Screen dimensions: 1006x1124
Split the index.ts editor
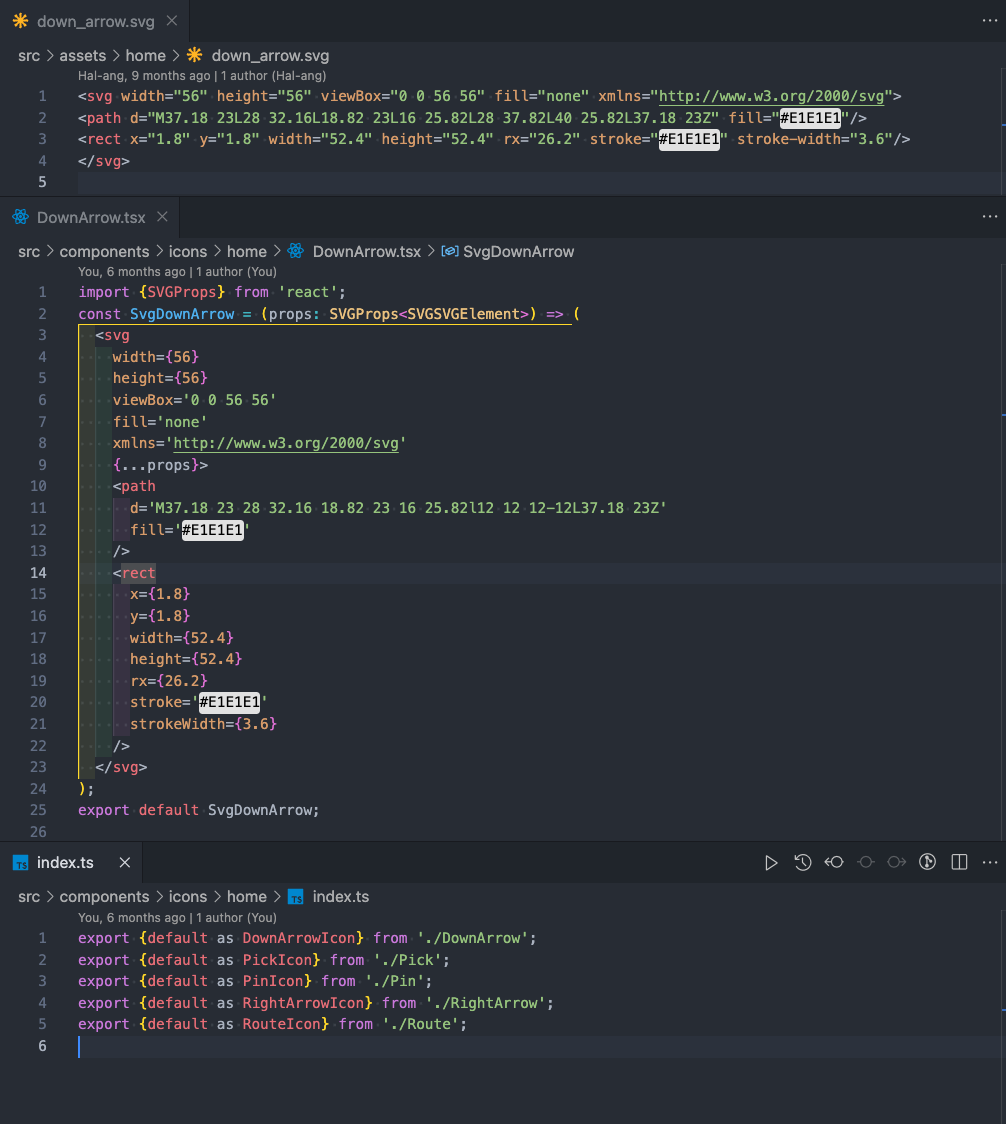tap(959, 862)
